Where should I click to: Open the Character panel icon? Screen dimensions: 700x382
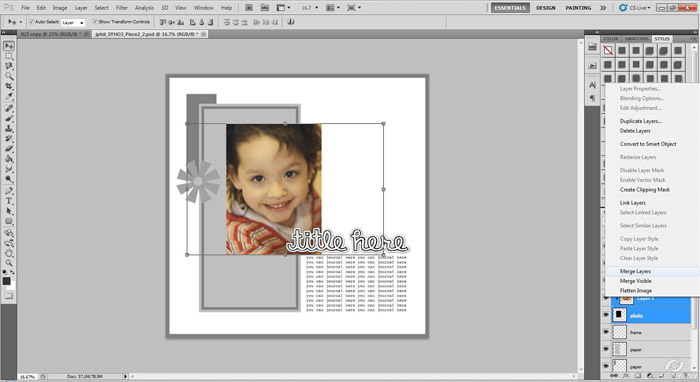tap(592, 85)
